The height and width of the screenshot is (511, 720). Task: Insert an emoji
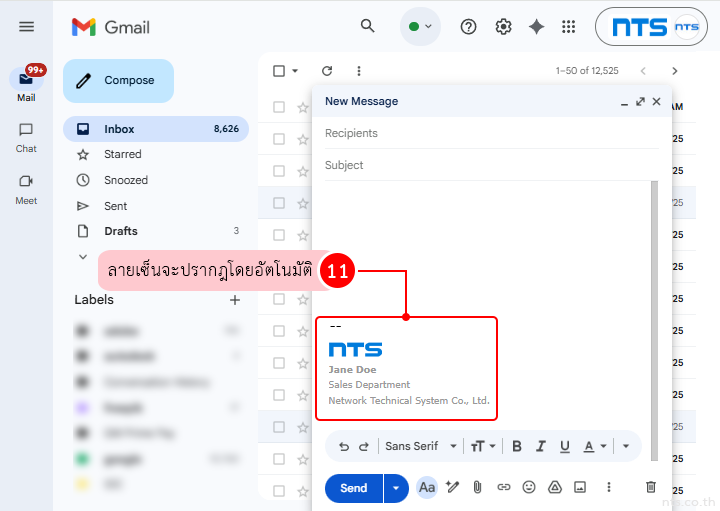tap(529, 487)
